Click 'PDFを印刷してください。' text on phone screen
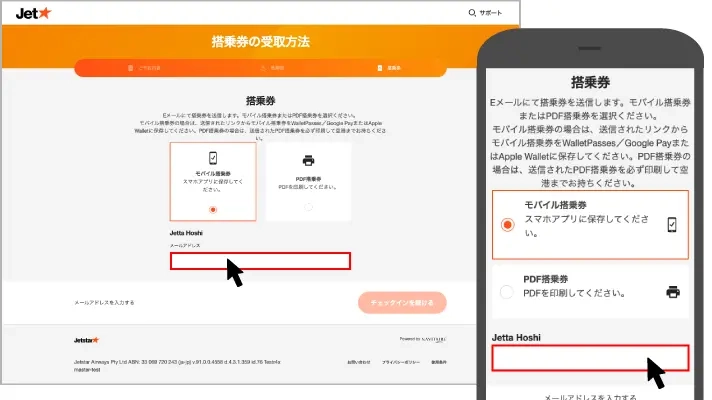Screen dimensions: 712x400 pyautogui.click(x=574, y=293)
